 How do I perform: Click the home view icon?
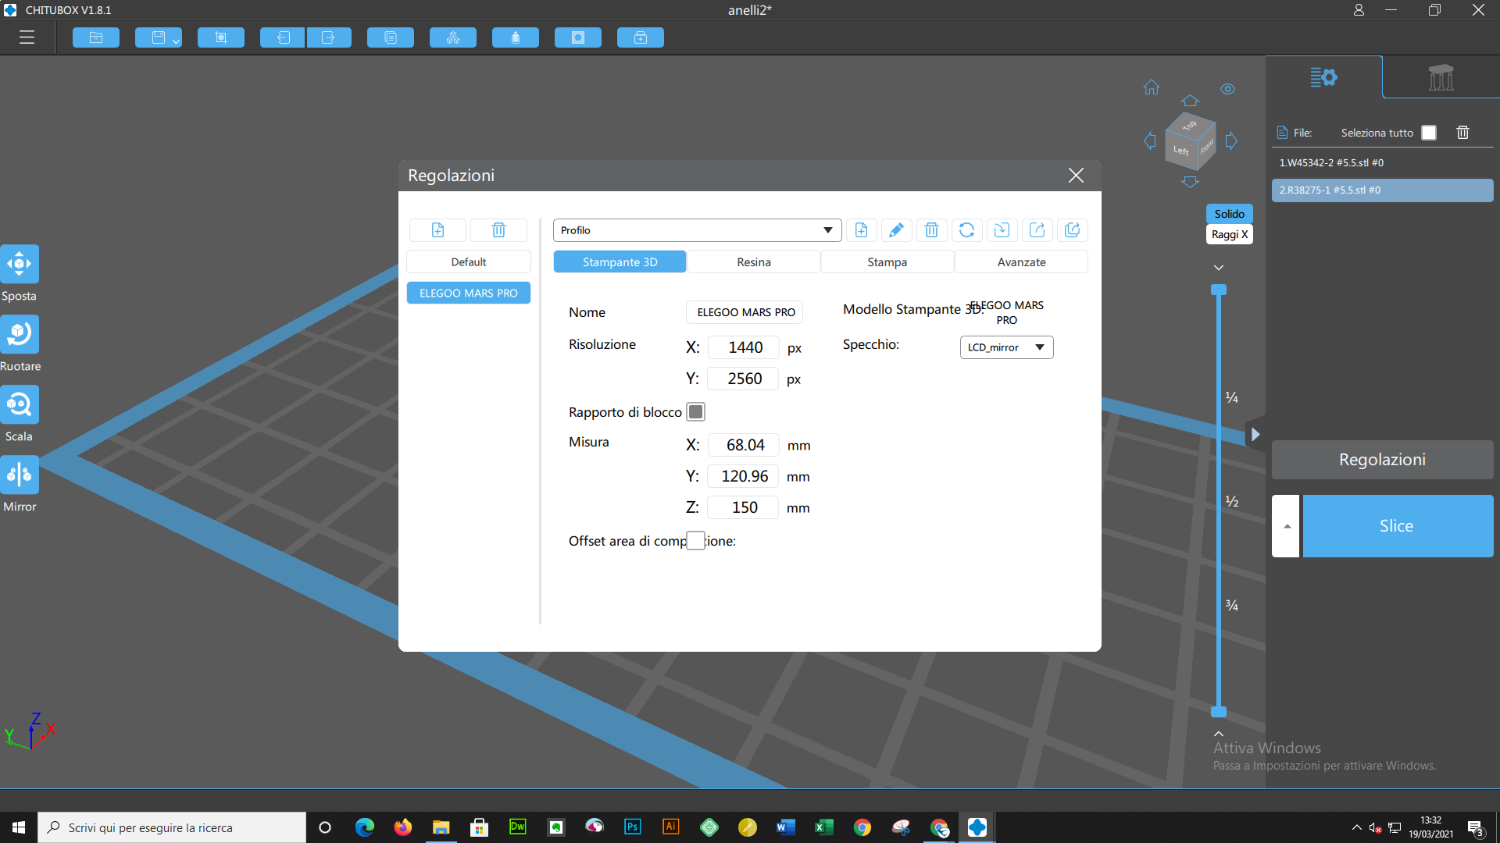click(1152, 88)
